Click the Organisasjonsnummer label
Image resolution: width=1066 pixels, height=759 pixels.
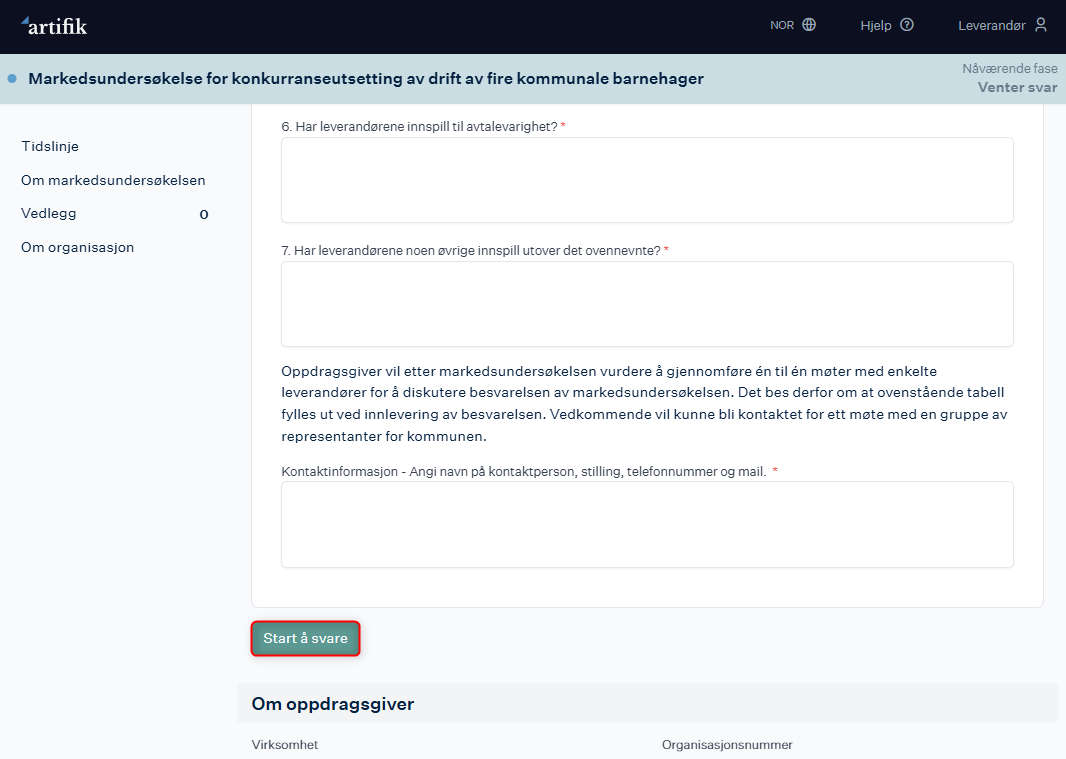pos(727,745)
